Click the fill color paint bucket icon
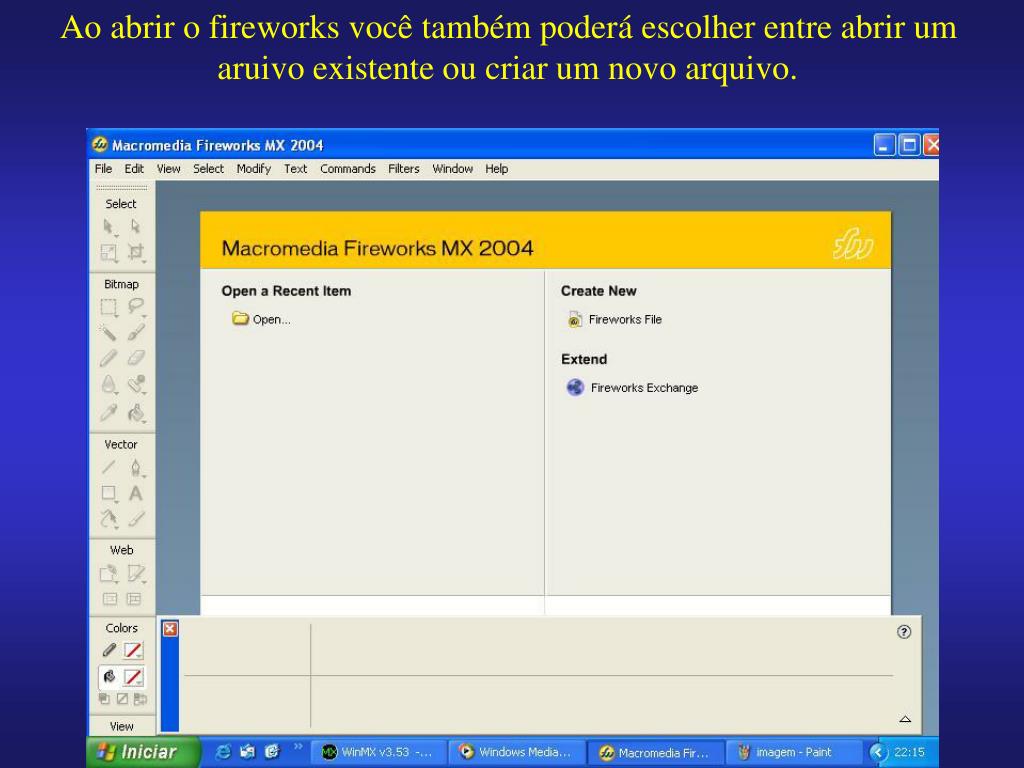Viewport: 1024px width, 768px height. (109, 677)
